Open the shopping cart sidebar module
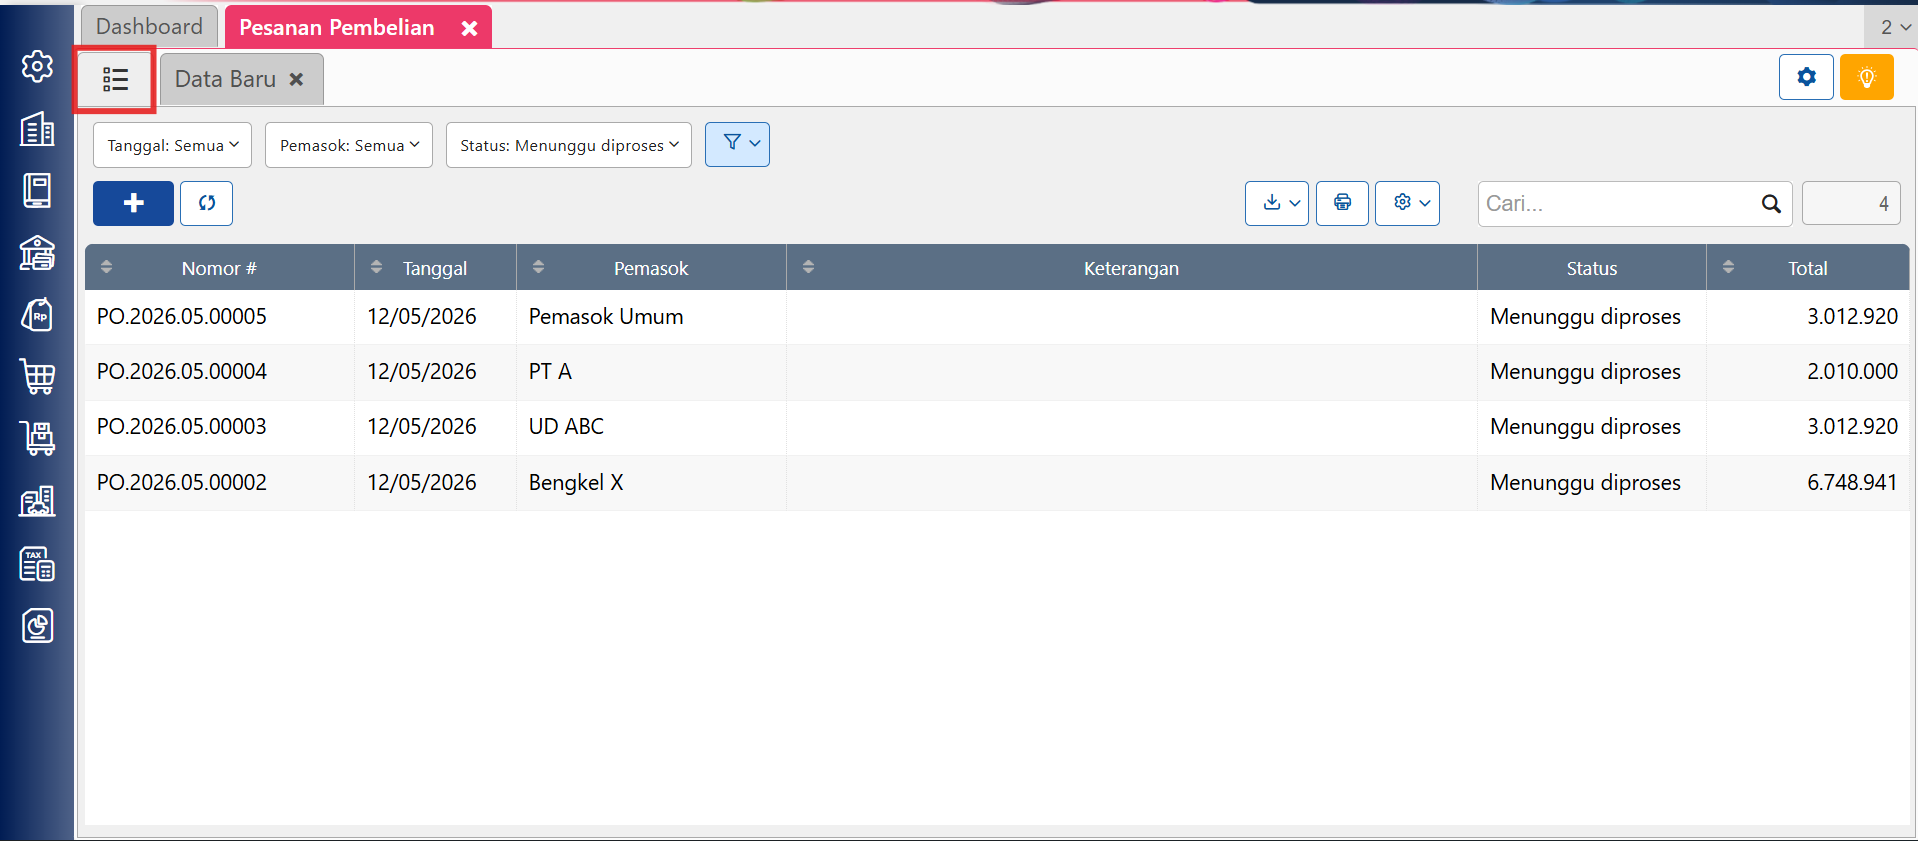 [x=37, y=377]
